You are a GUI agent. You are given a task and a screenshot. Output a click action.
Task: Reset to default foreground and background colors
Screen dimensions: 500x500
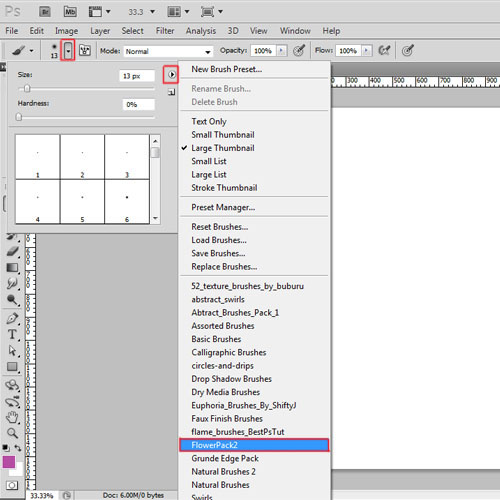(6, 448)
